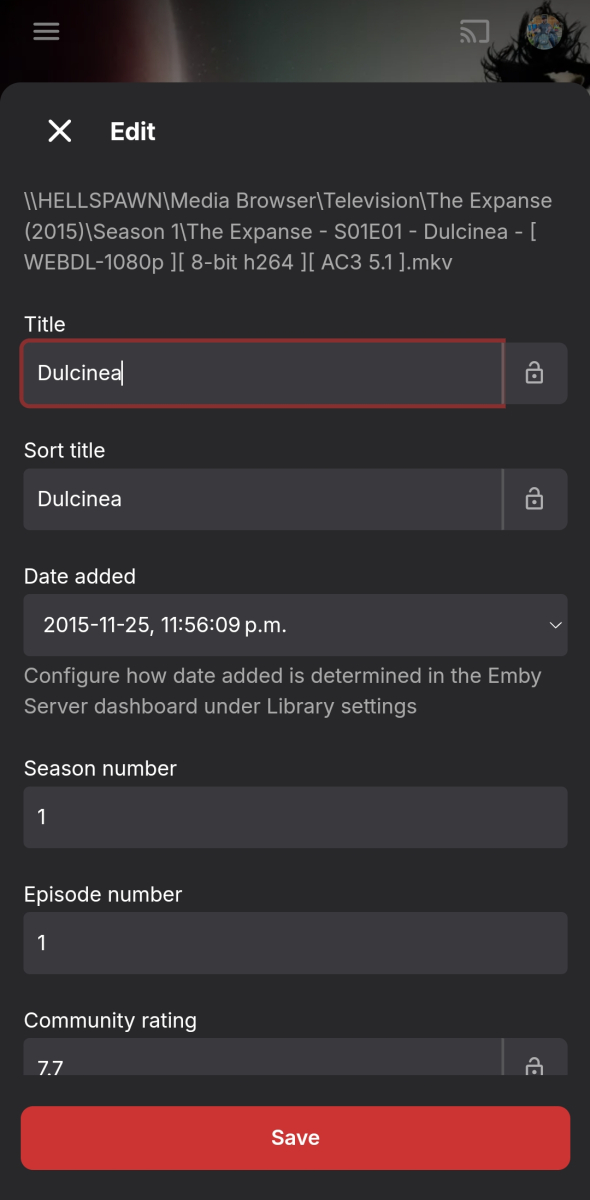This screenshot has height=1200, width=590.
Task: Edit the Season number field
Action: point(295,817)
